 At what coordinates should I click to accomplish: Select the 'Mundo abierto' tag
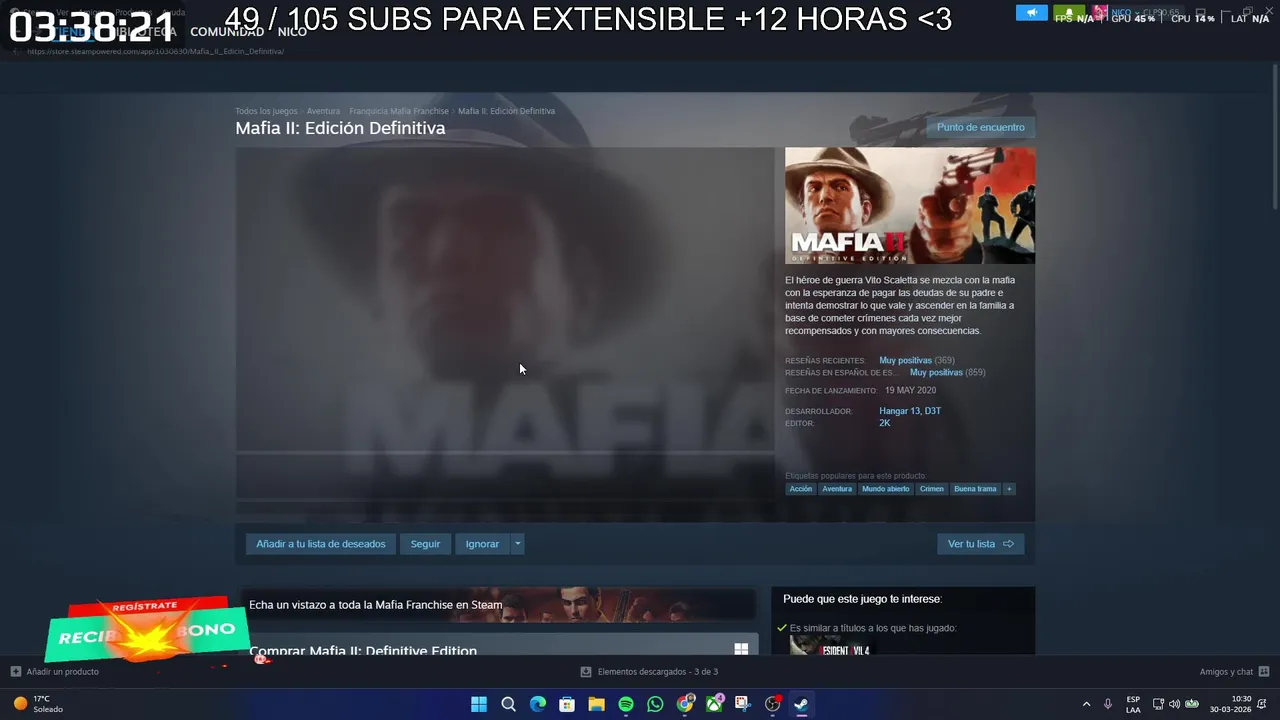pyautogui.click(x=886, y=489)
